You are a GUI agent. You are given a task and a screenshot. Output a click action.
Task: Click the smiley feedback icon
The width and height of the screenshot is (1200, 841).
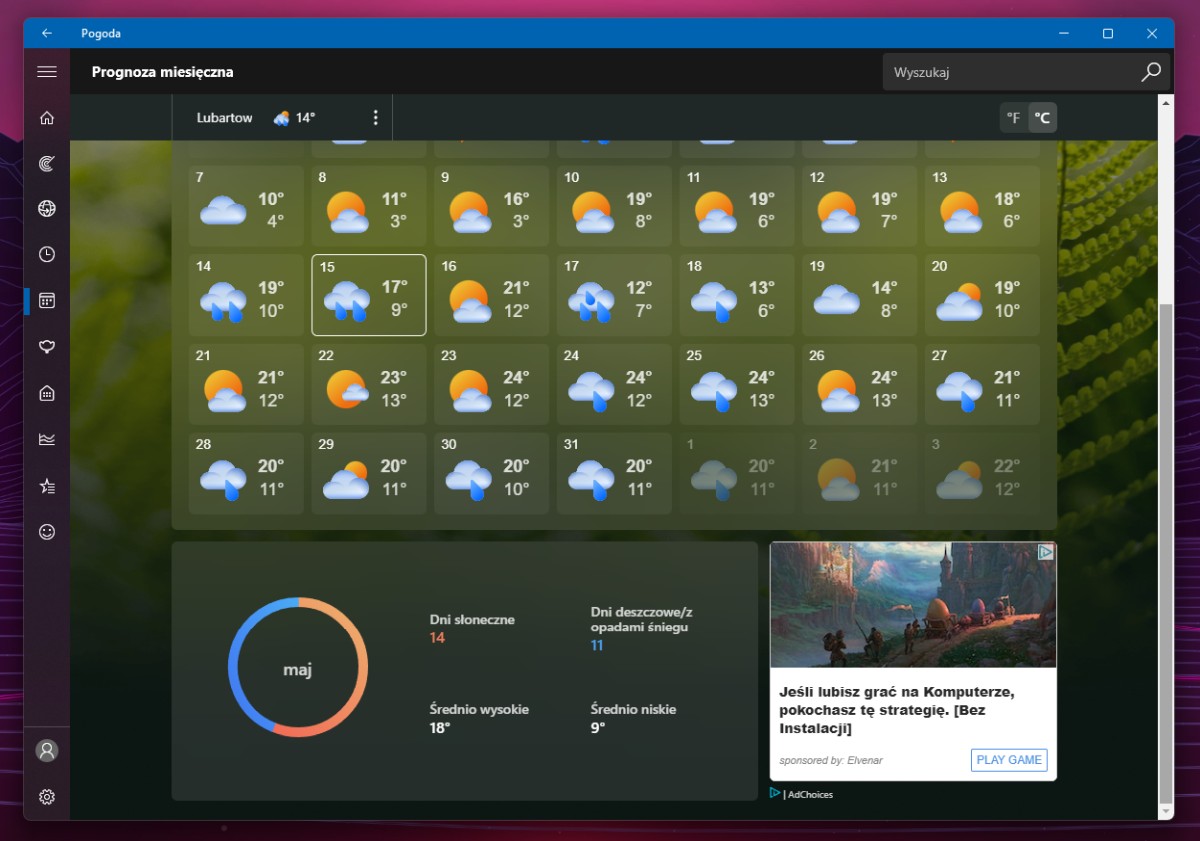[47, 532]
